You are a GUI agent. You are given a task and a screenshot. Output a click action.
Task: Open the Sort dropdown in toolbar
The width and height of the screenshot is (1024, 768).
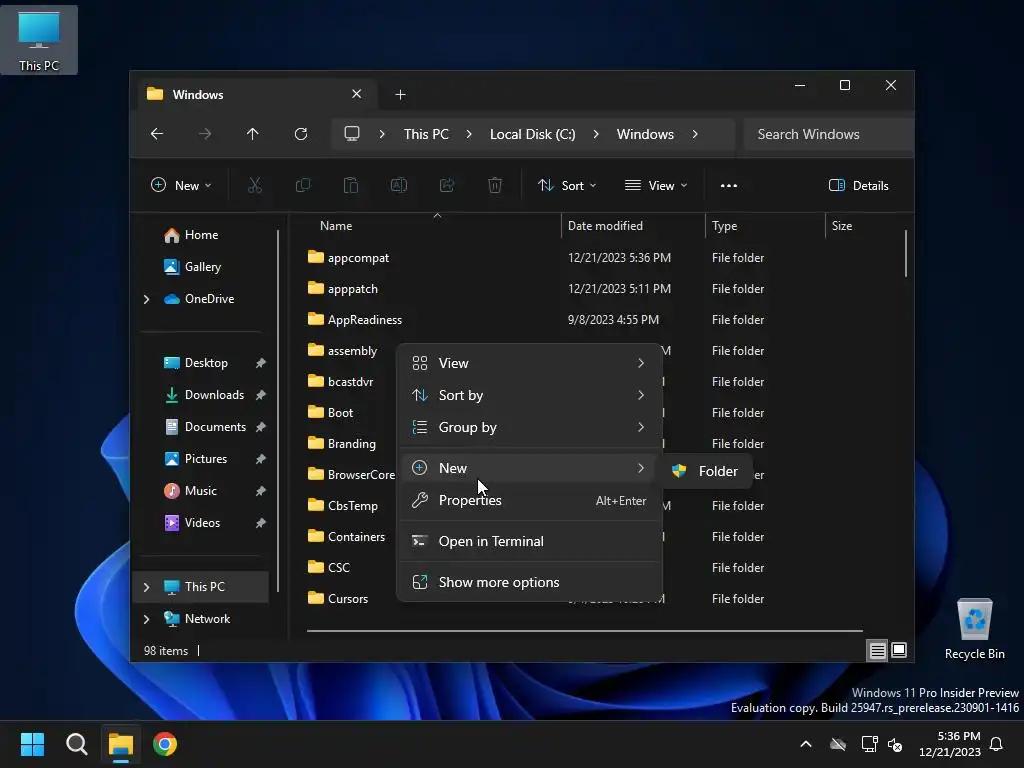(567, 185)
